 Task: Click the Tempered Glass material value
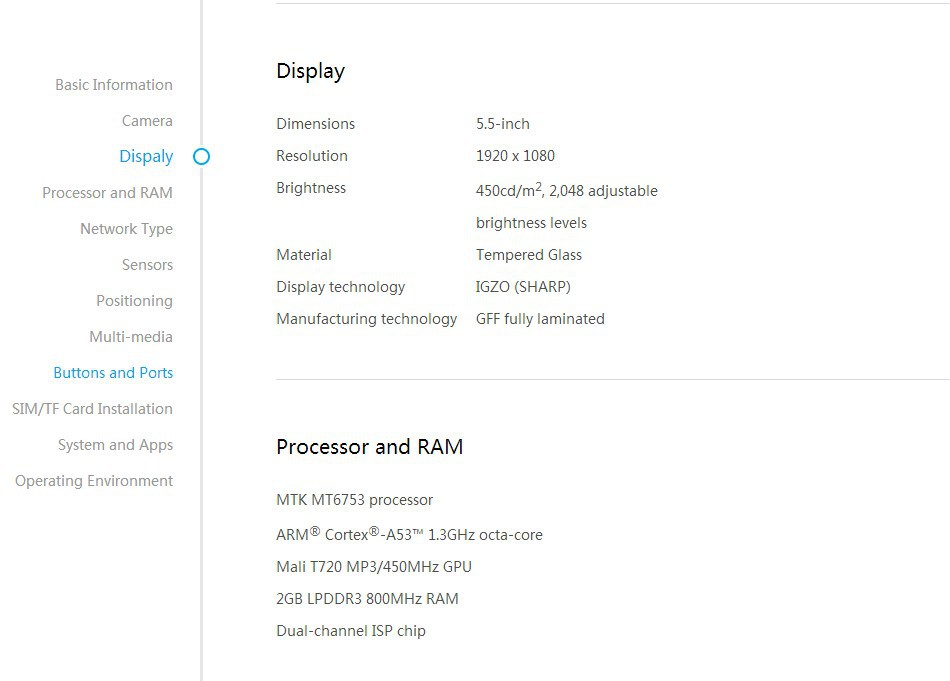[x=528, y=255]
